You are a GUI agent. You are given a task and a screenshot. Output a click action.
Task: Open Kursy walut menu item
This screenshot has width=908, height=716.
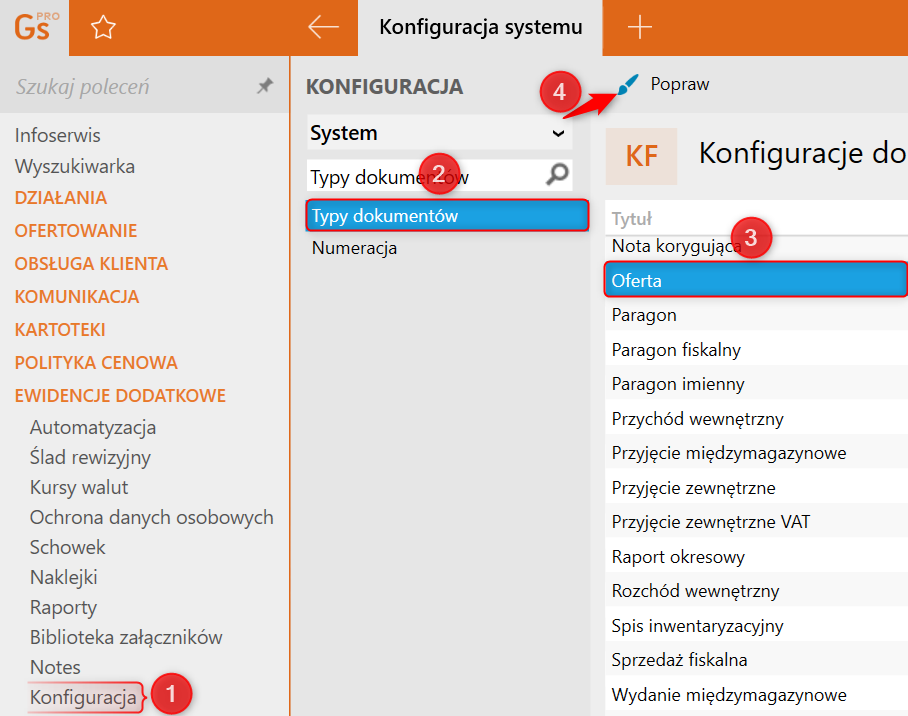pos(79,487)
